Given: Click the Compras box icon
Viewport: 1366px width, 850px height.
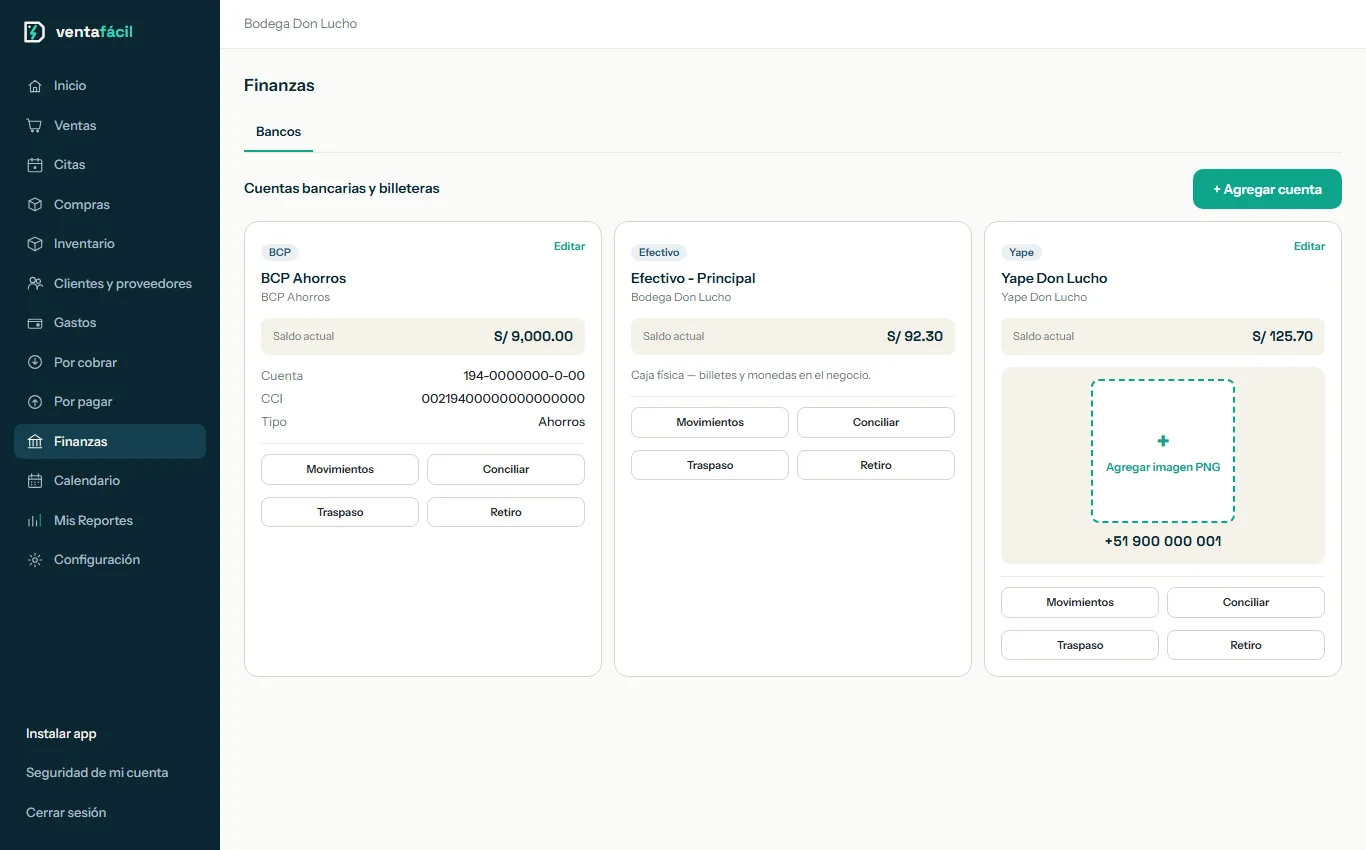Looking at the screenshot, I should 35,205.
